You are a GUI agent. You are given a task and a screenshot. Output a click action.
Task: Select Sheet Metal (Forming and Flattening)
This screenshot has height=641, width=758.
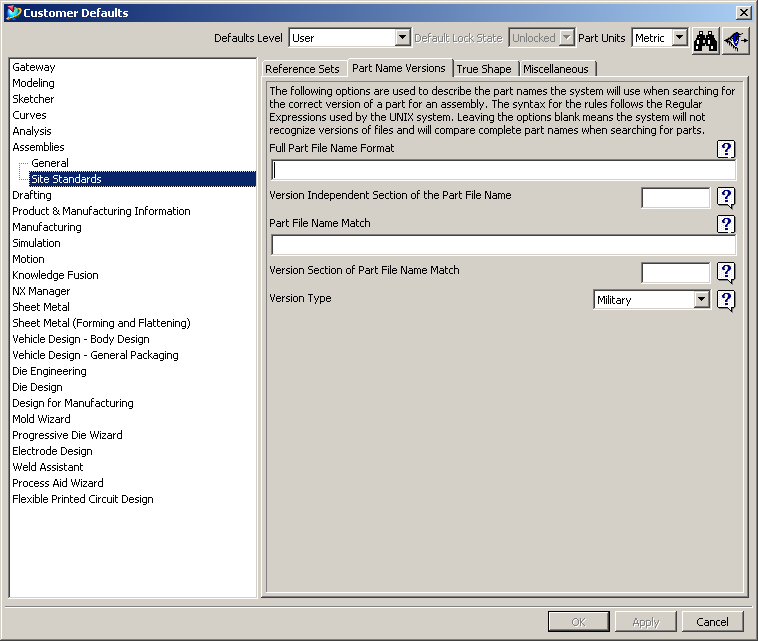[101, 322]
